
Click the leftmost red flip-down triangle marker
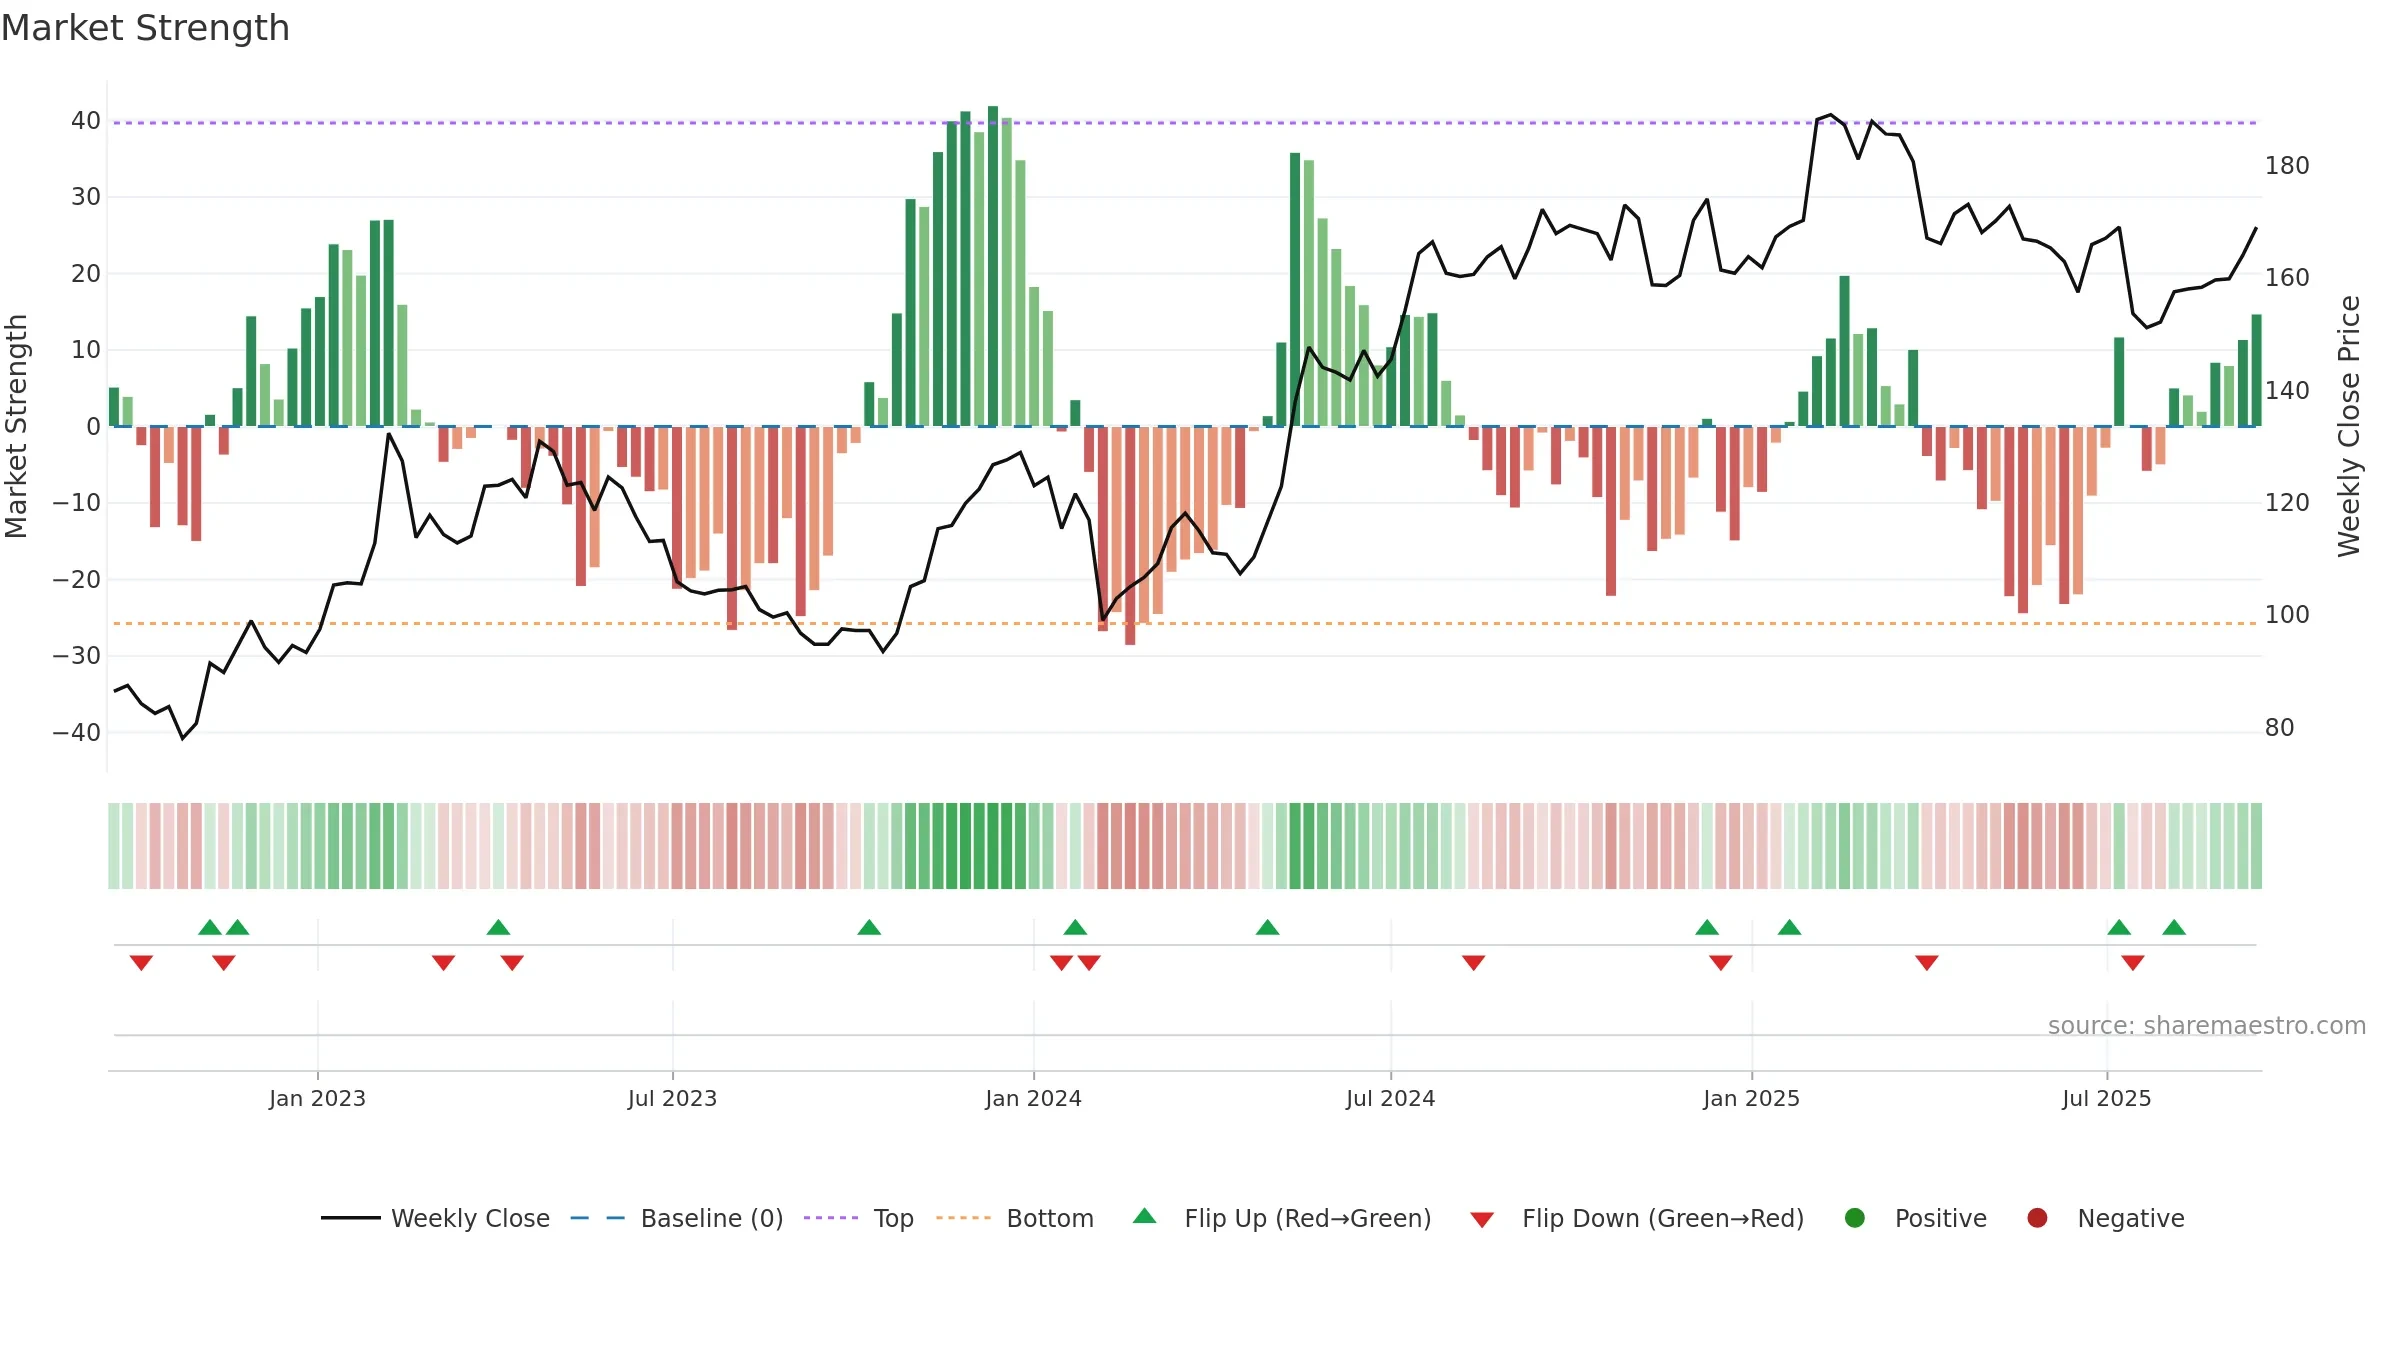click(x=141, y=963)
